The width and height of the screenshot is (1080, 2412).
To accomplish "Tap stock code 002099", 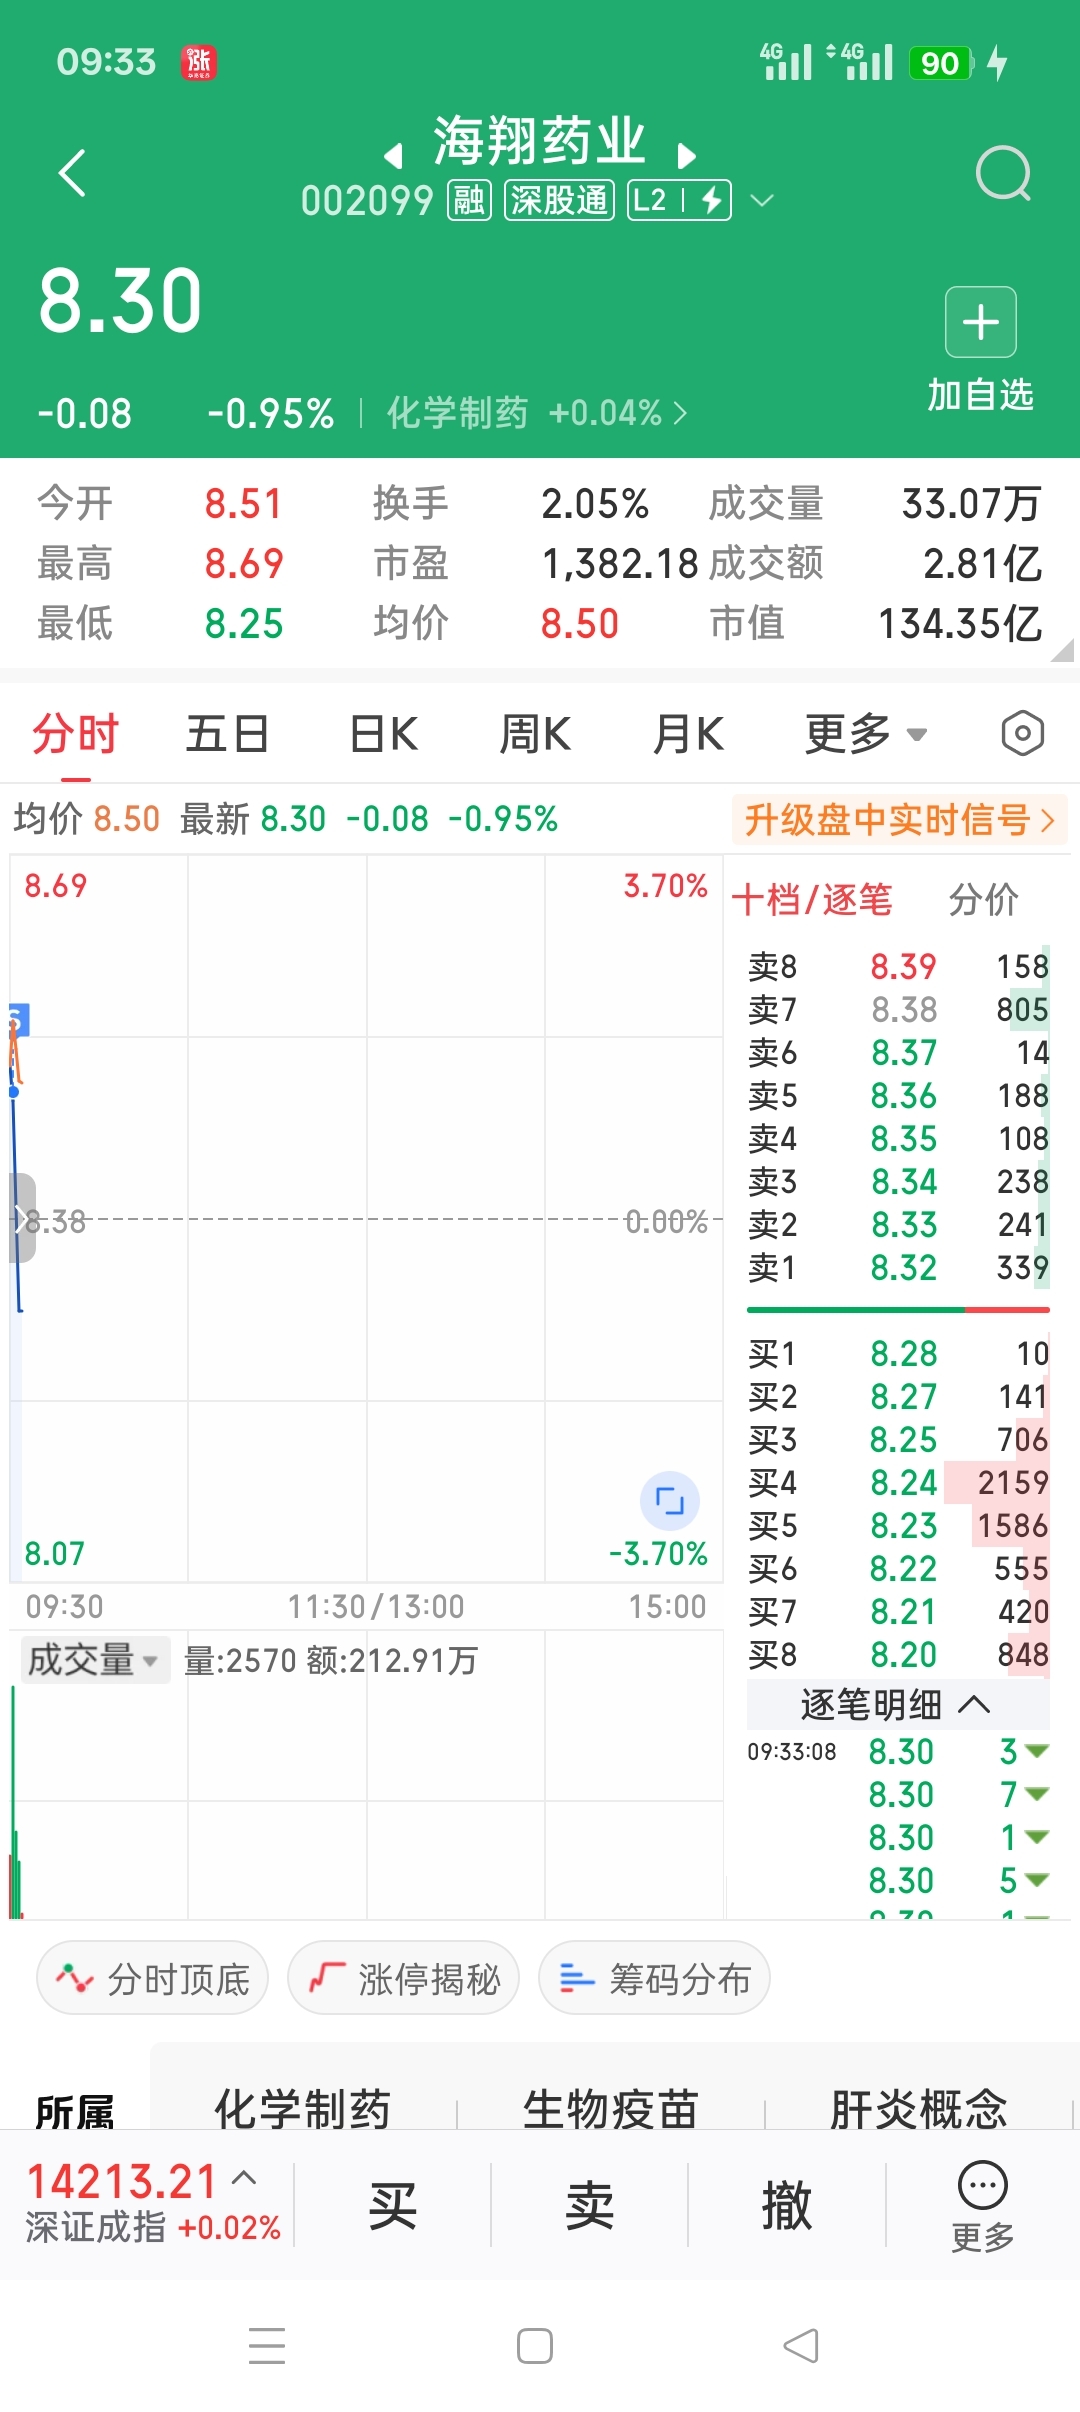I will pyautogui.click(x=367, y=200).
